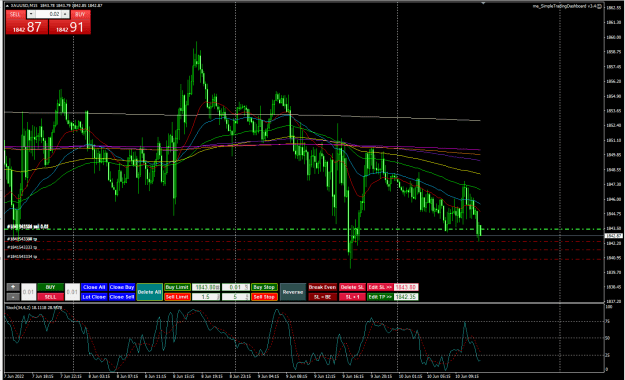This screenshot has width=625, height=380.
Task: Click the 1860.00 price scale label
Action: pos(613,37)
